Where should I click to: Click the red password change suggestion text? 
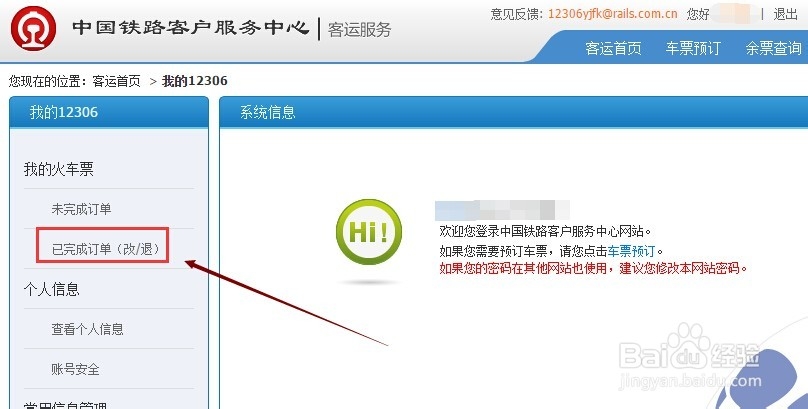coord(593,268)
